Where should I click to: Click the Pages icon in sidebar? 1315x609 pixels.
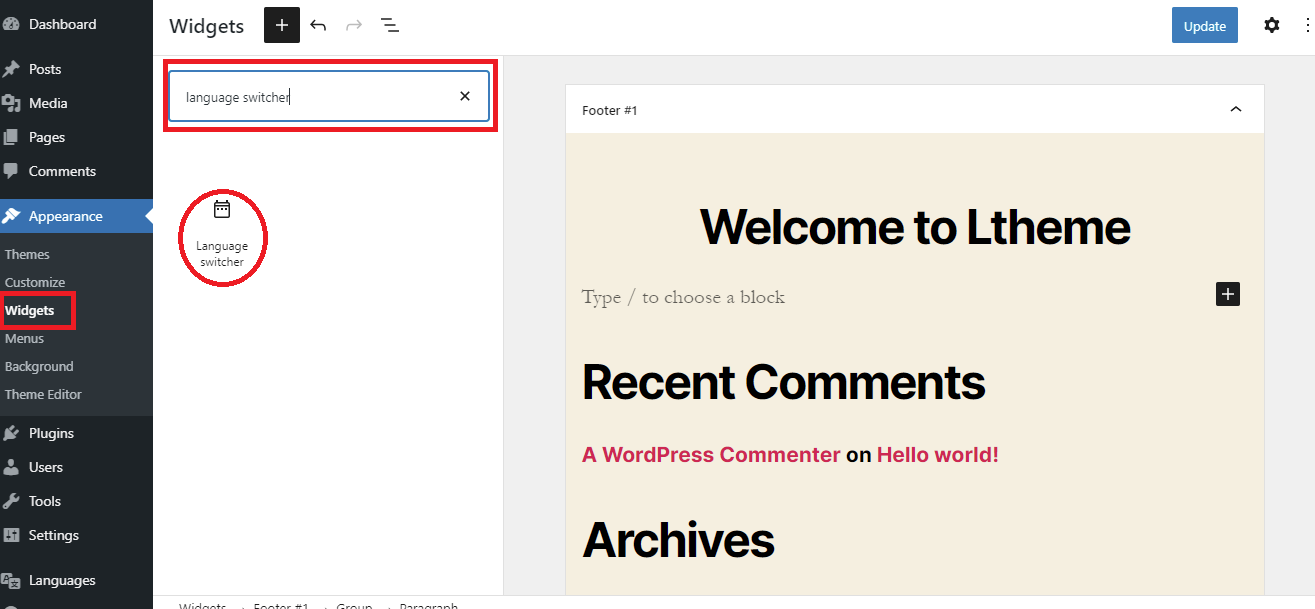[x=11, y=137]
